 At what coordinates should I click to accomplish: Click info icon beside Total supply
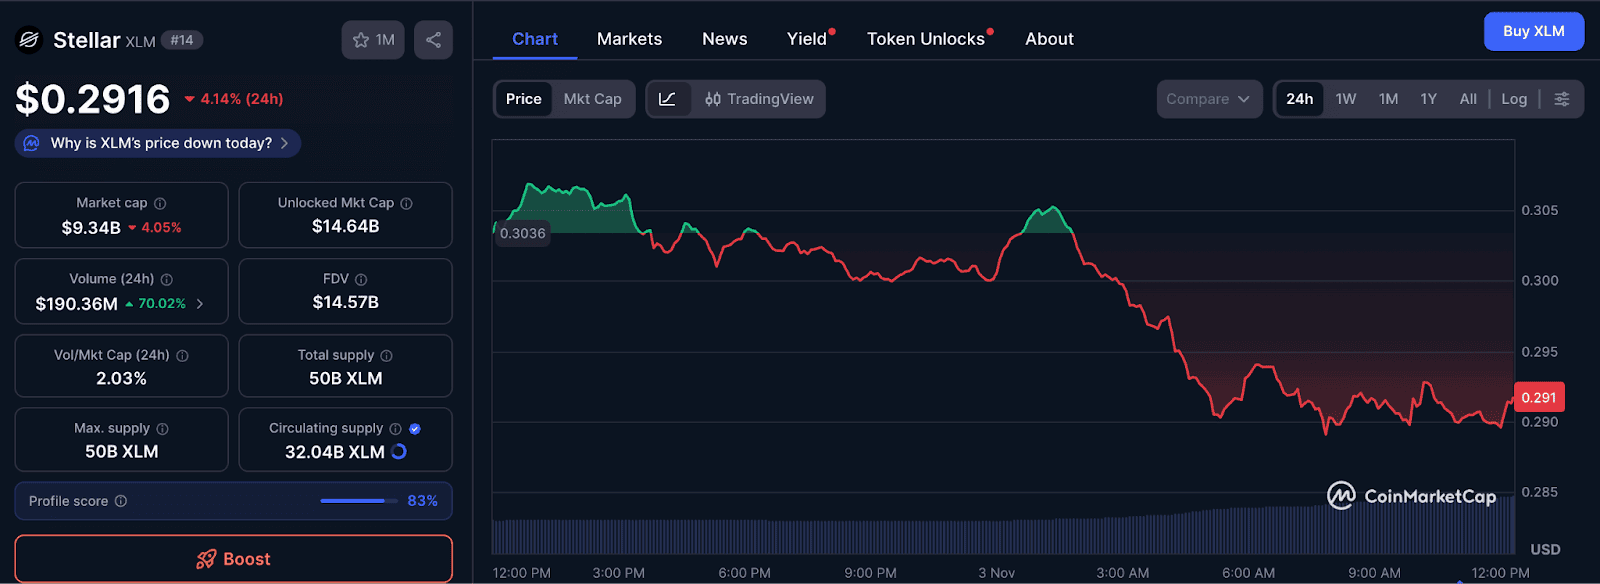[387, 355]
